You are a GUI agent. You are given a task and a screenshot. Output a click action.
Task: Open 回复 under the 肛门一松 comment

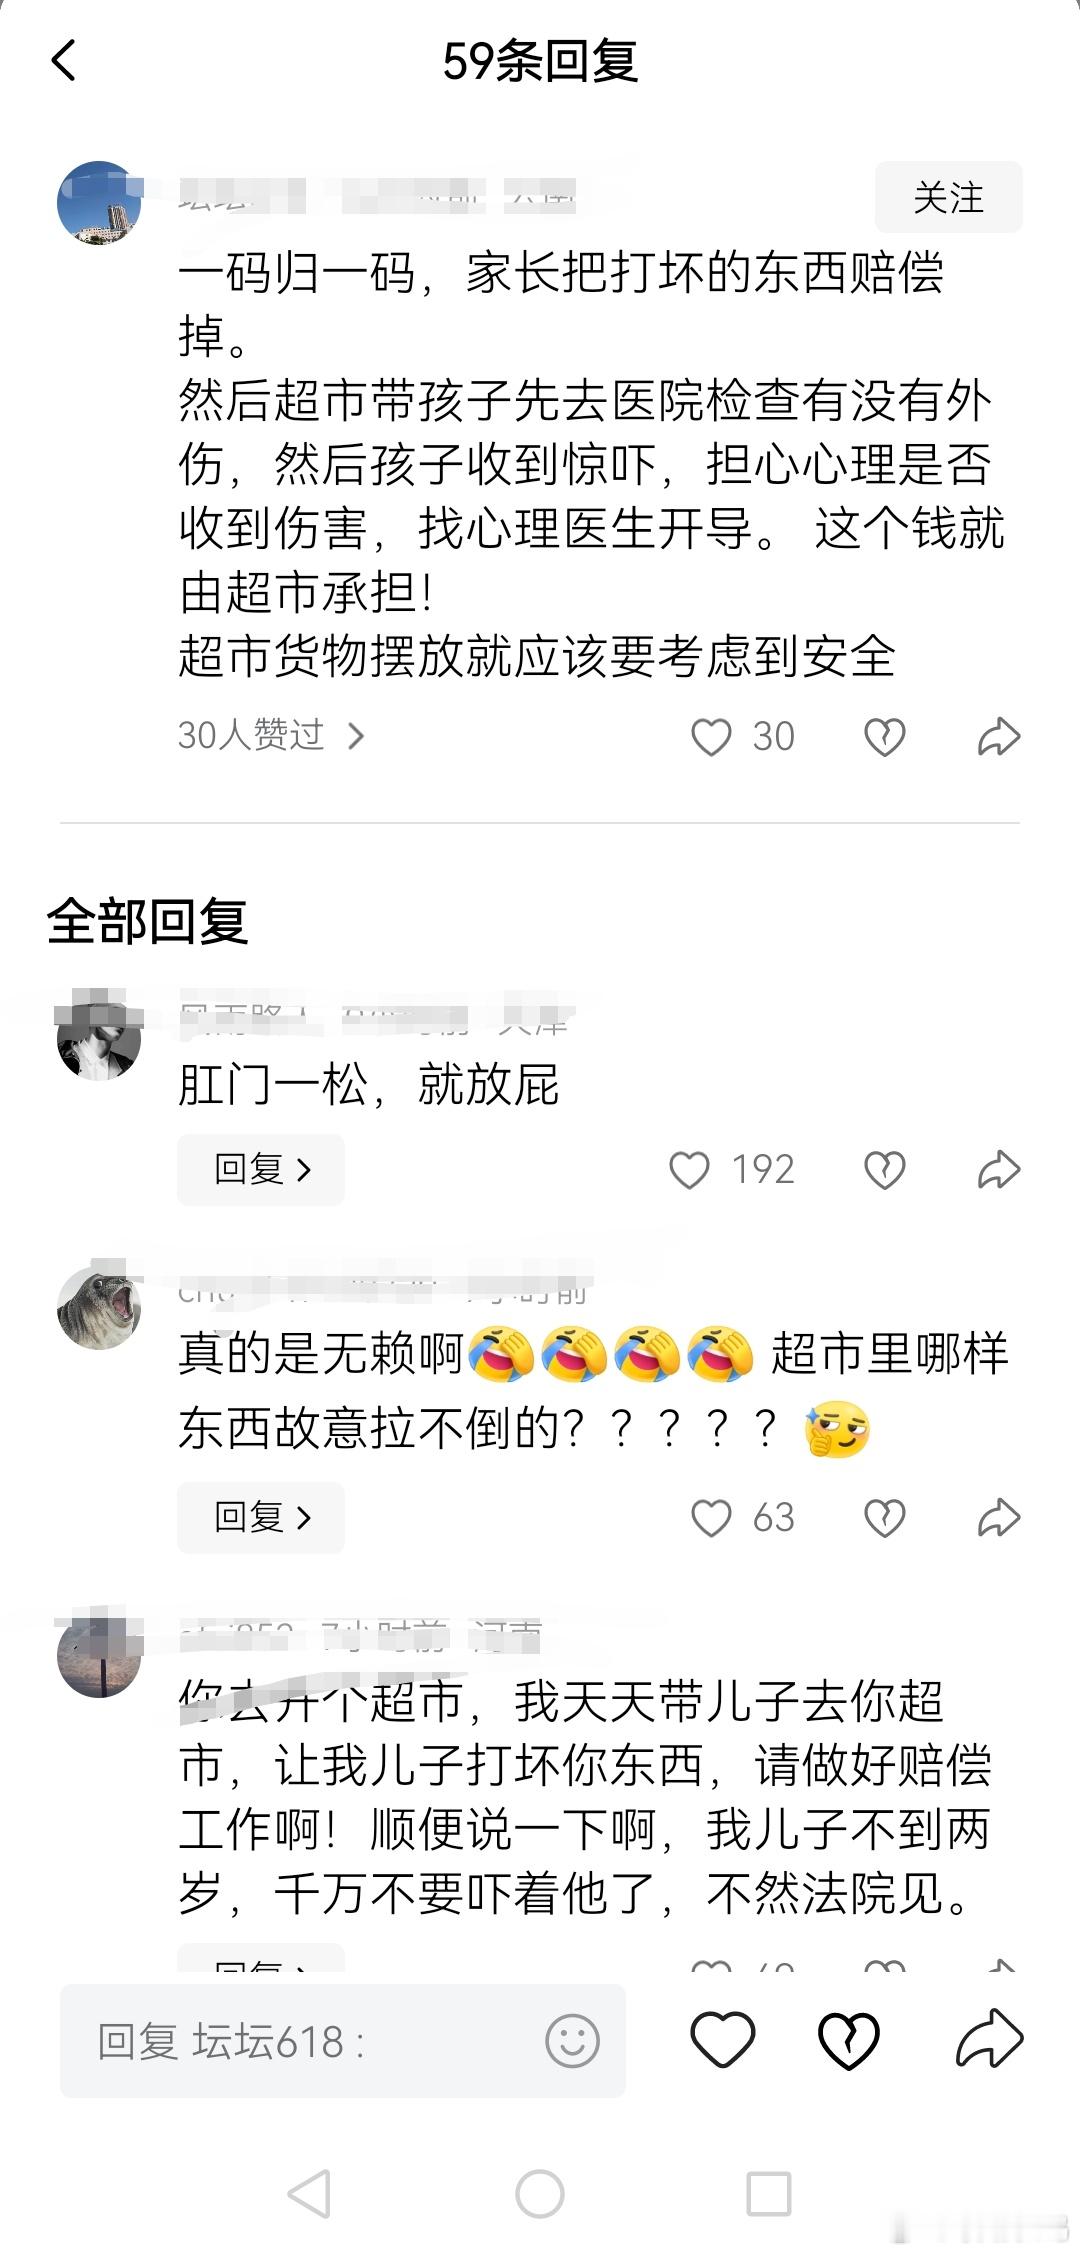[x=261, y=1169]
